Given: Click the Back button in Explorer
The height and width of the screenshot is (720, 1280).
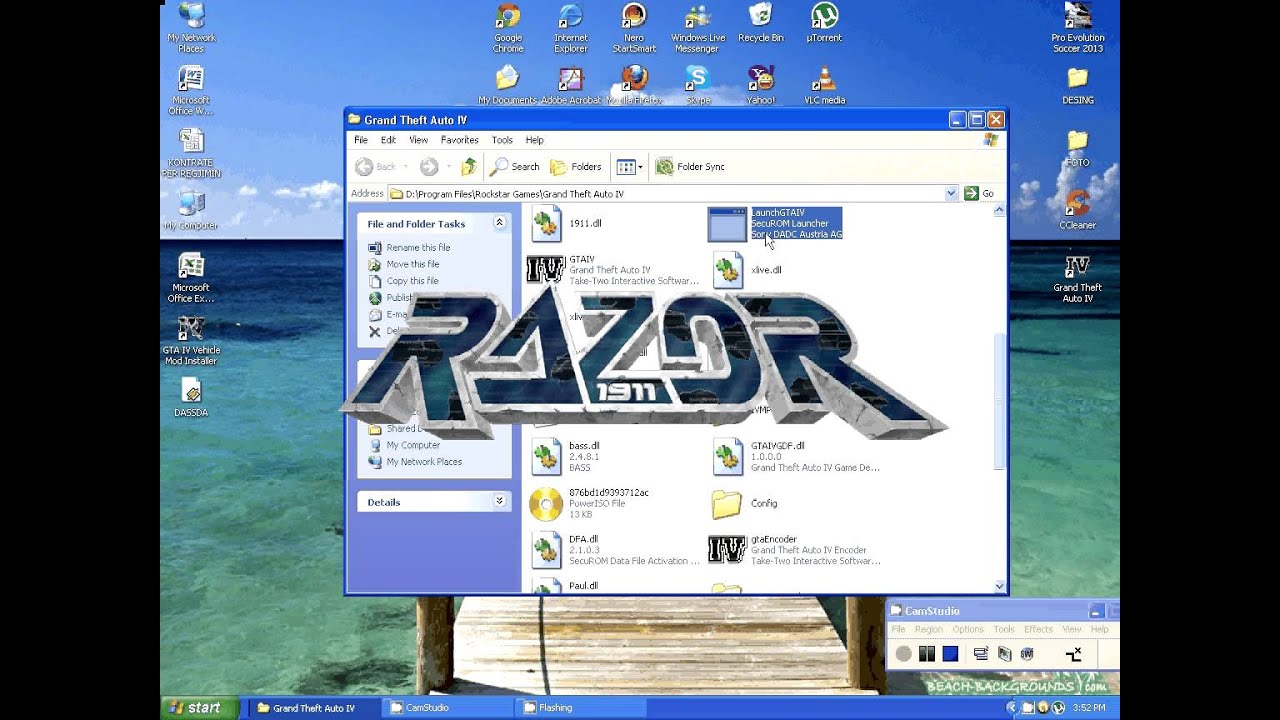Looking at the screenshot, I should click(377, 167).
